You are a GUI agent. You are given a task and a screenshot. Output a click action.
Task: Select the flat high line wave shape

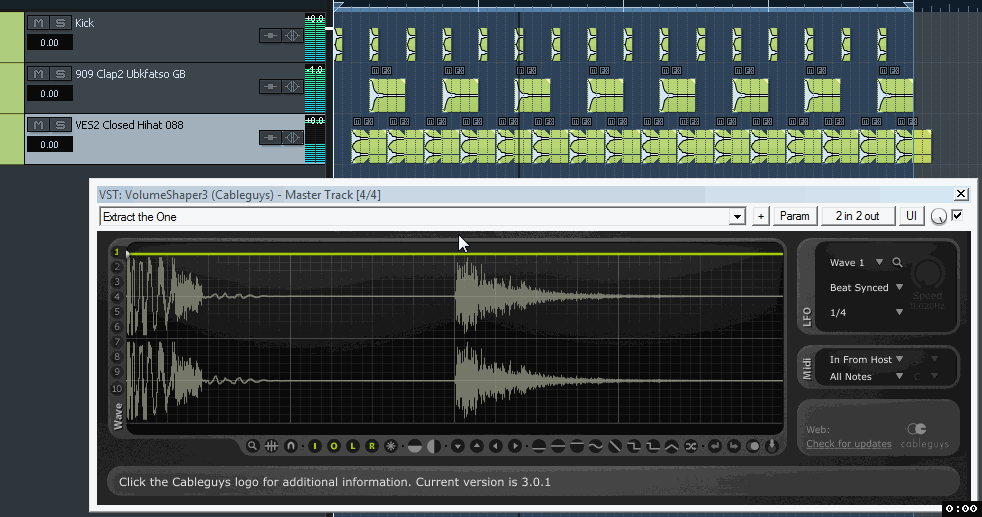[577, 446]
